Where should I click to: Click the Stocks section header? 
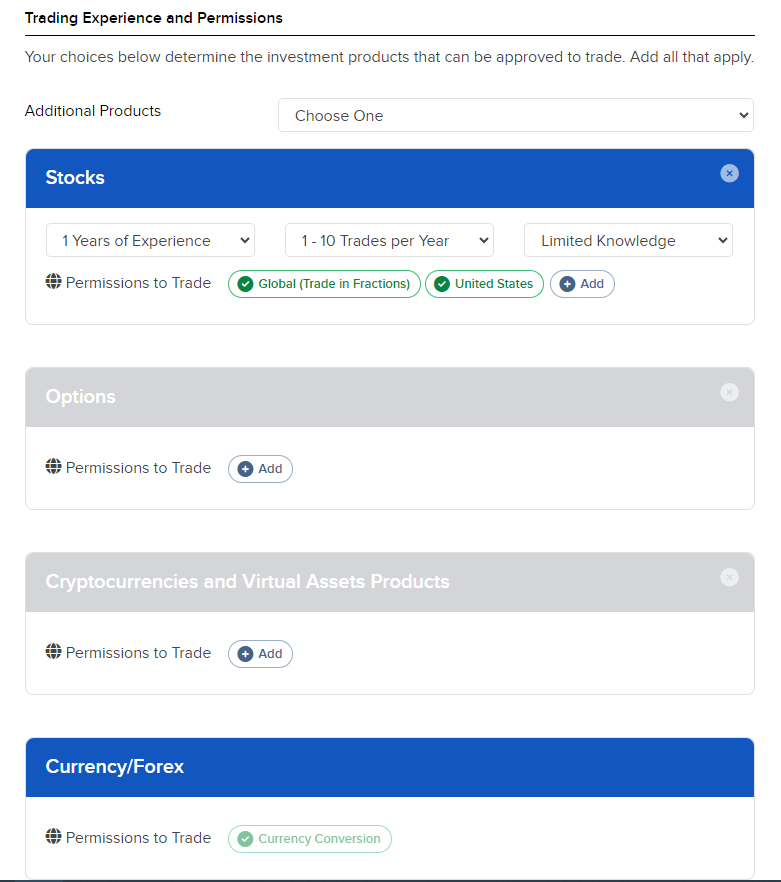[x=389, y=178]
